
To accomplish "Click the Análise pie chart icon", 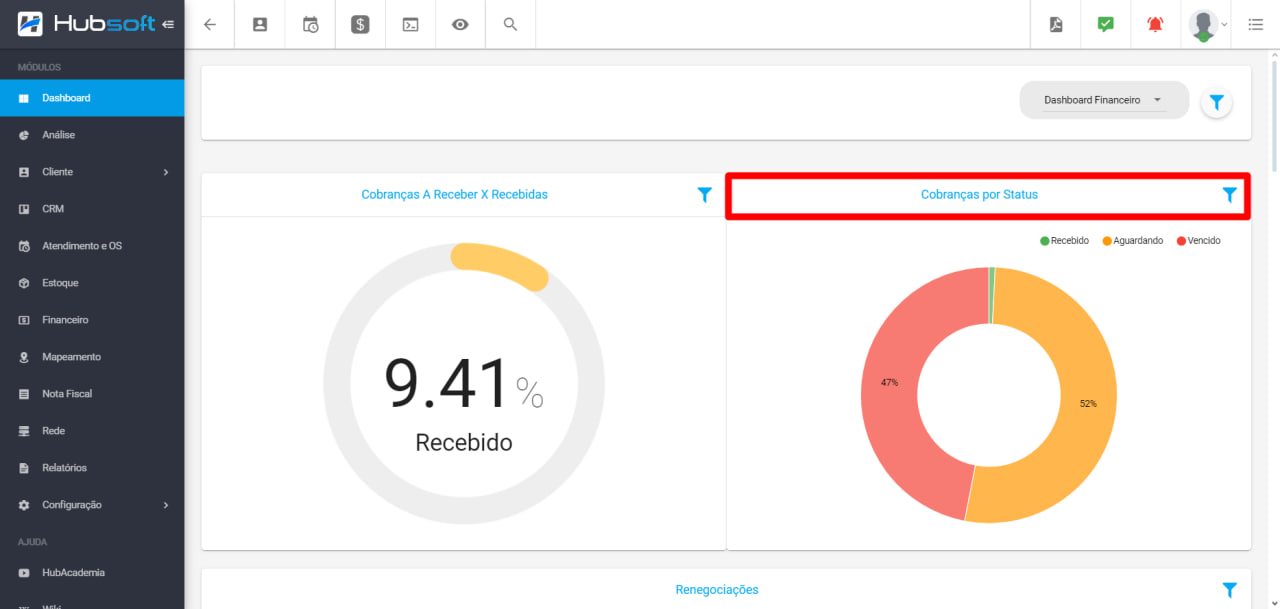I will [24, 135].
